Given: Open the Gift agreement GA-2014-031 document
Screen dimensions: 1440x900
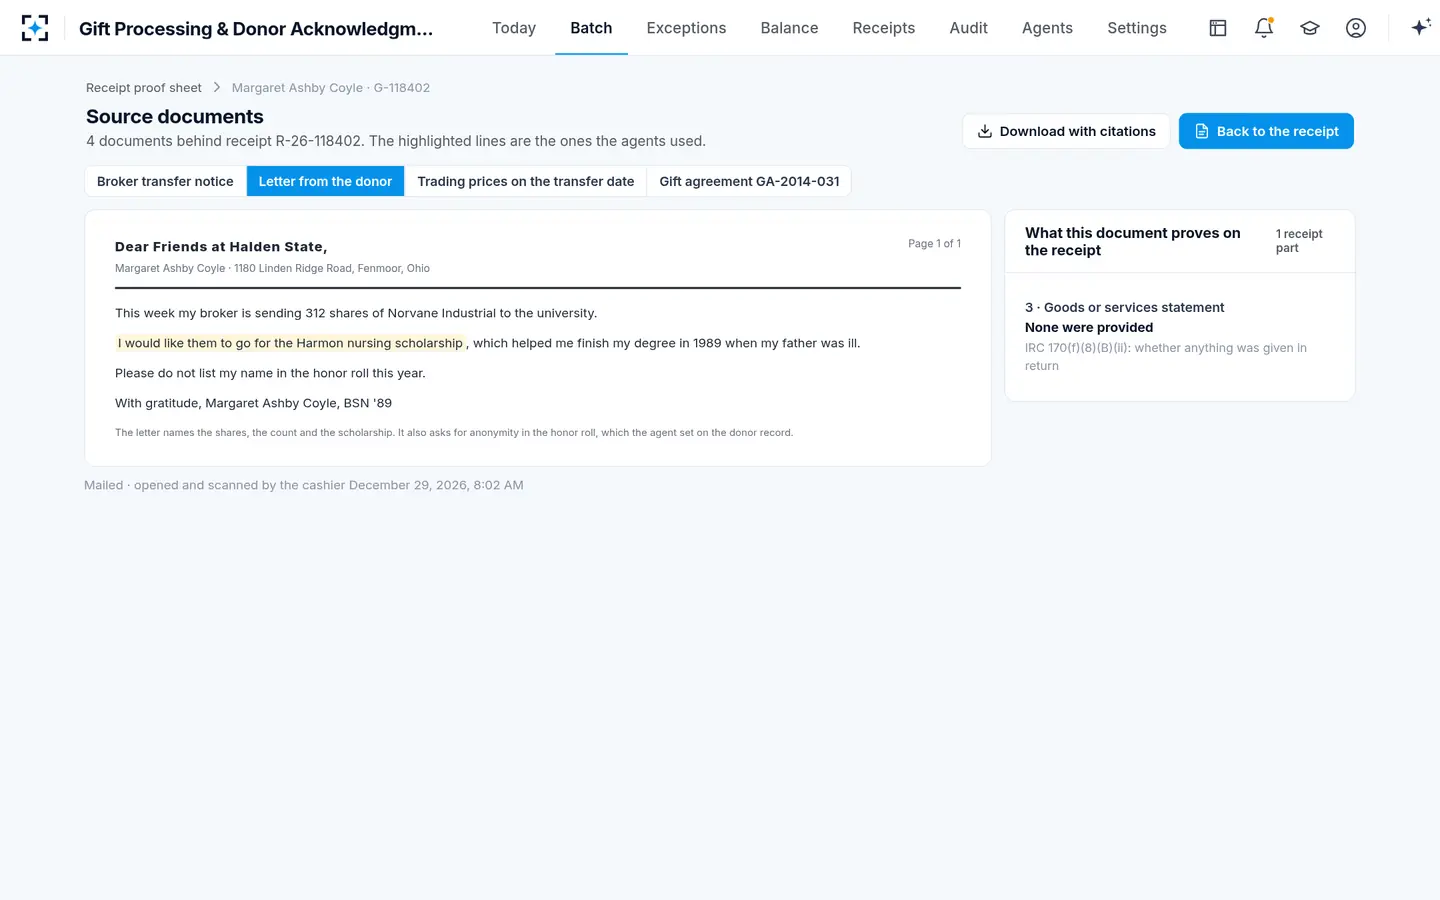Looking at the screenshot, I should tap(749, 181).
